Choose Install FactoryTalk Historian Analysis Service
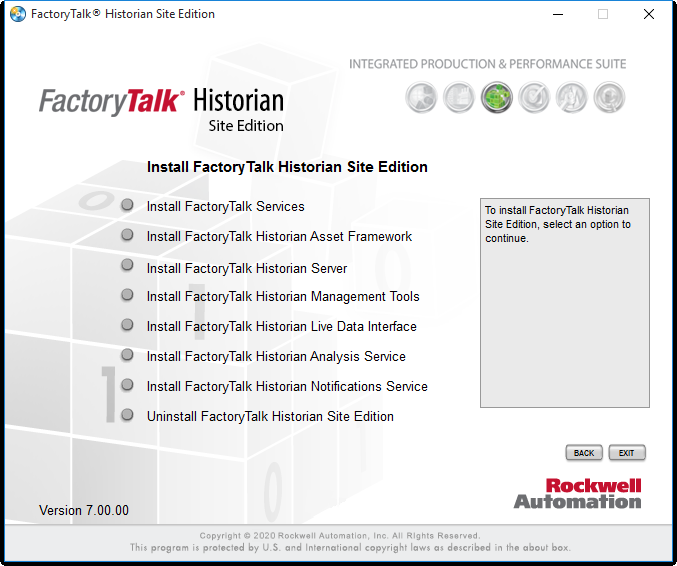677x566 pixels. (x=276, y=357)
